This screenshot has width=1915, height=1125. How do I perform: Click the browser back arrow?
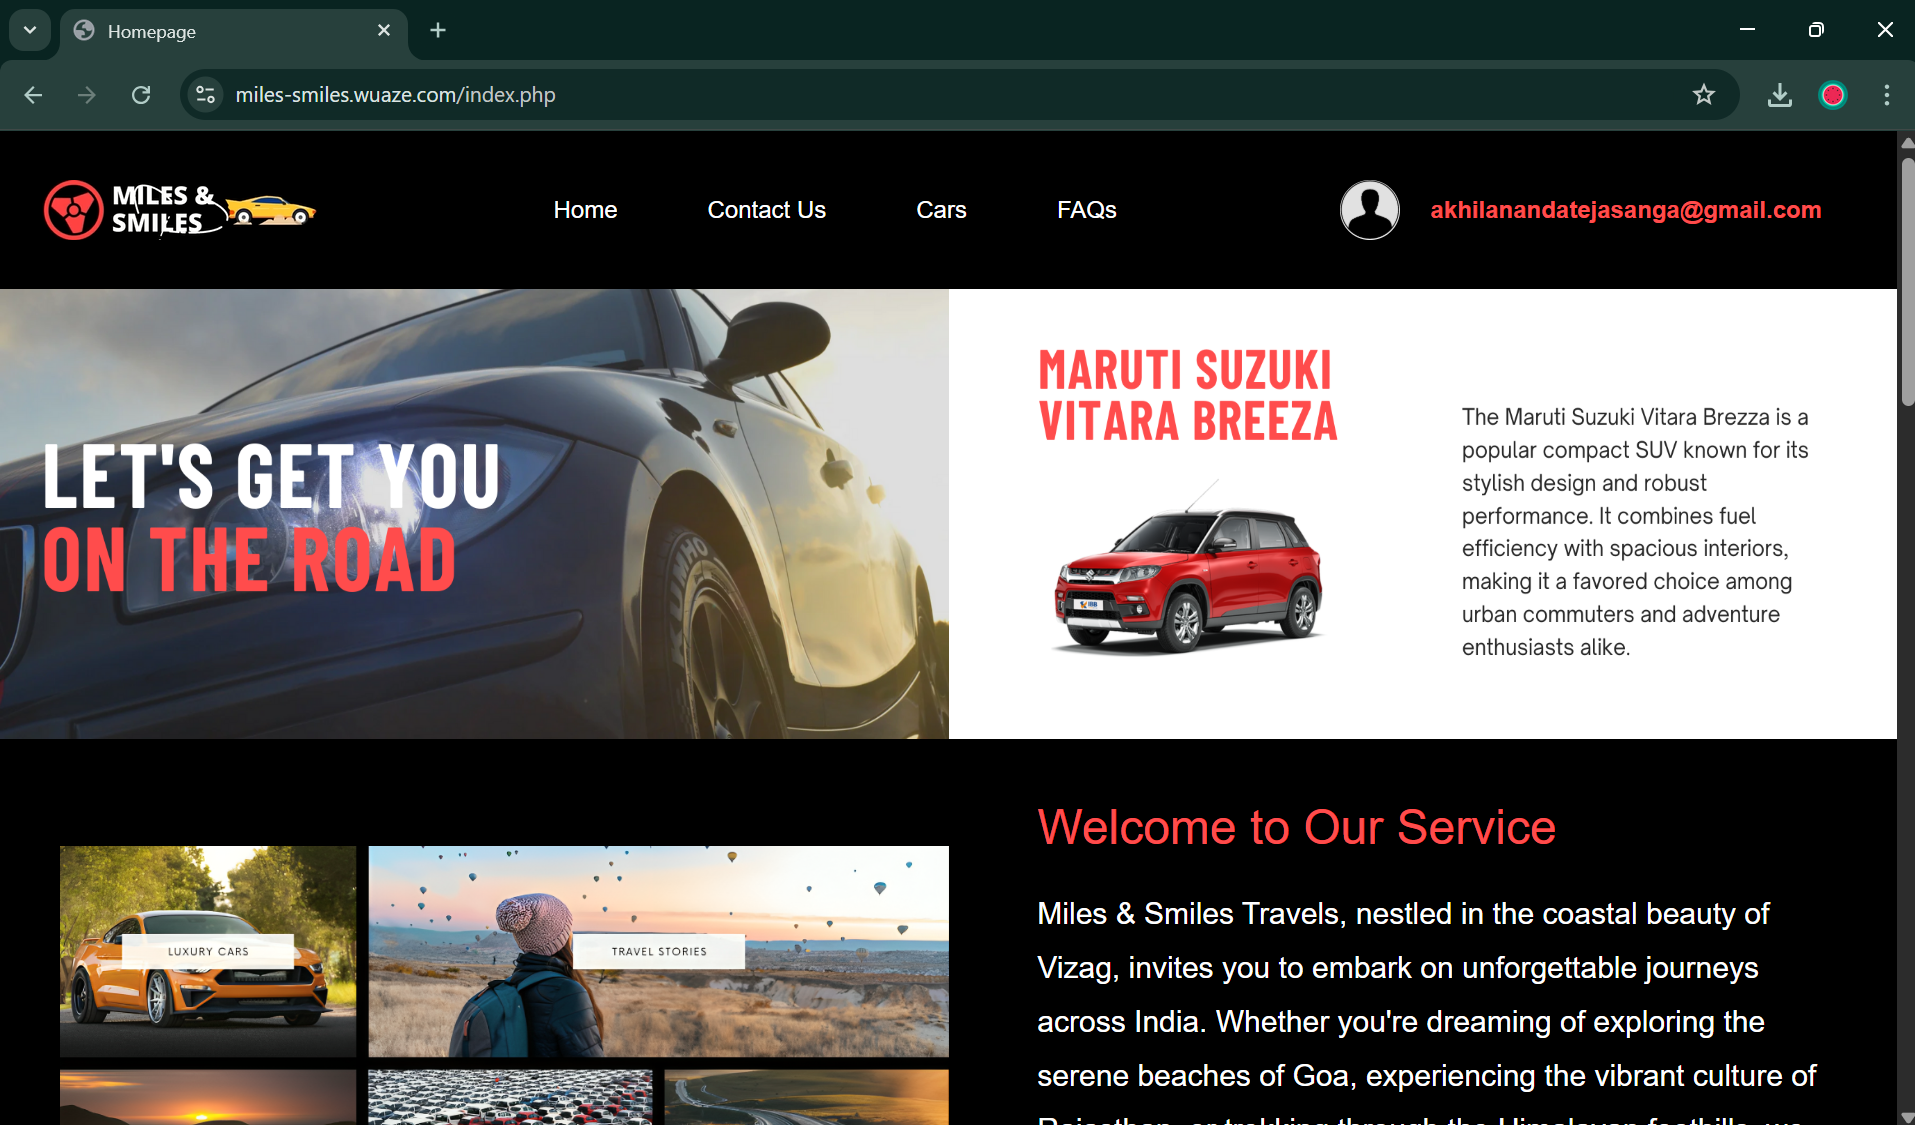tap(33, 95)
